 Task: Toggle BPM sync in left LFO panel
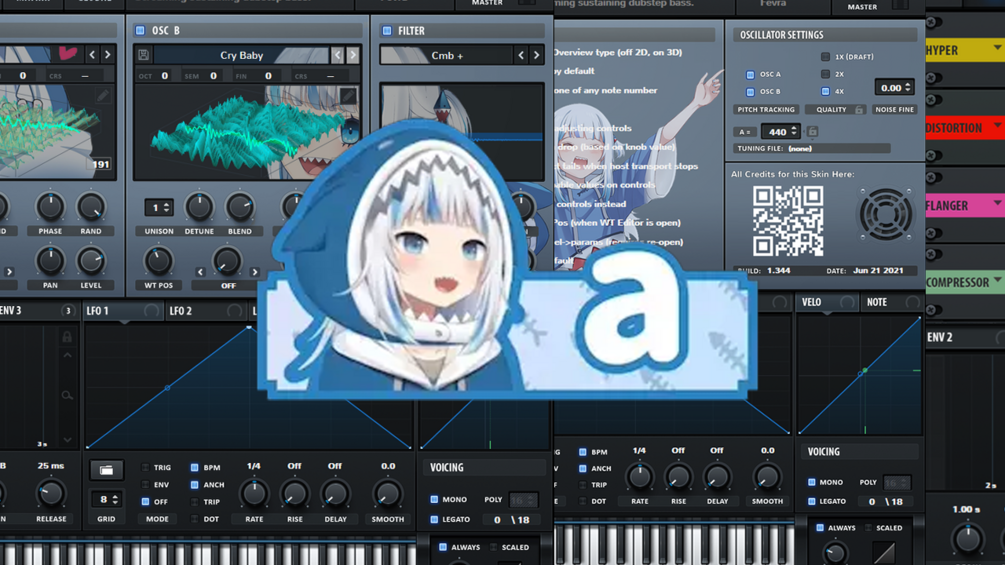pos(194,468)
